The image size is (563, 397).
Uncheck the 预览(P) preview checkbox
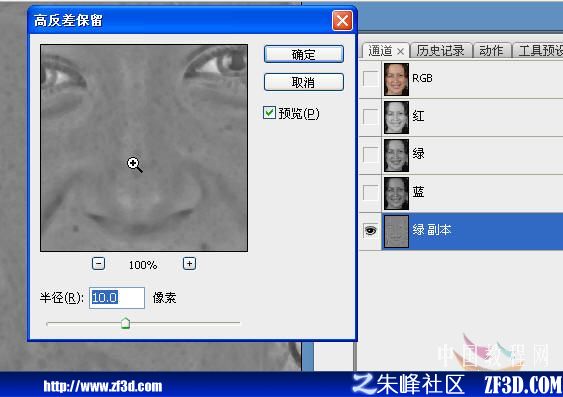pos(269,113)
